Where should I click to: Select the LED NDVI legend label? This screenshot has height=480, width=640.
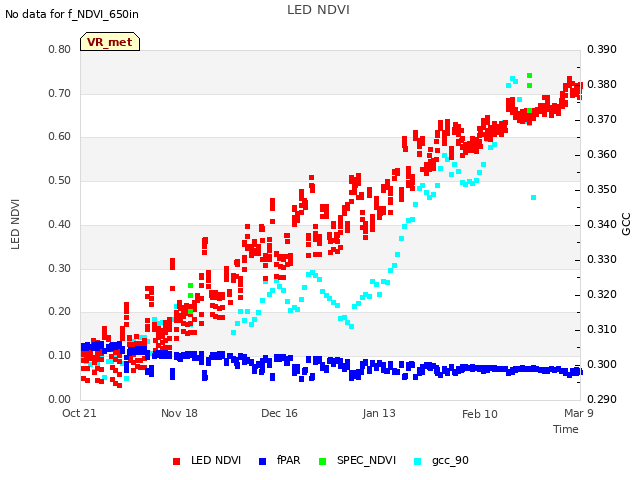pos(216,460)
